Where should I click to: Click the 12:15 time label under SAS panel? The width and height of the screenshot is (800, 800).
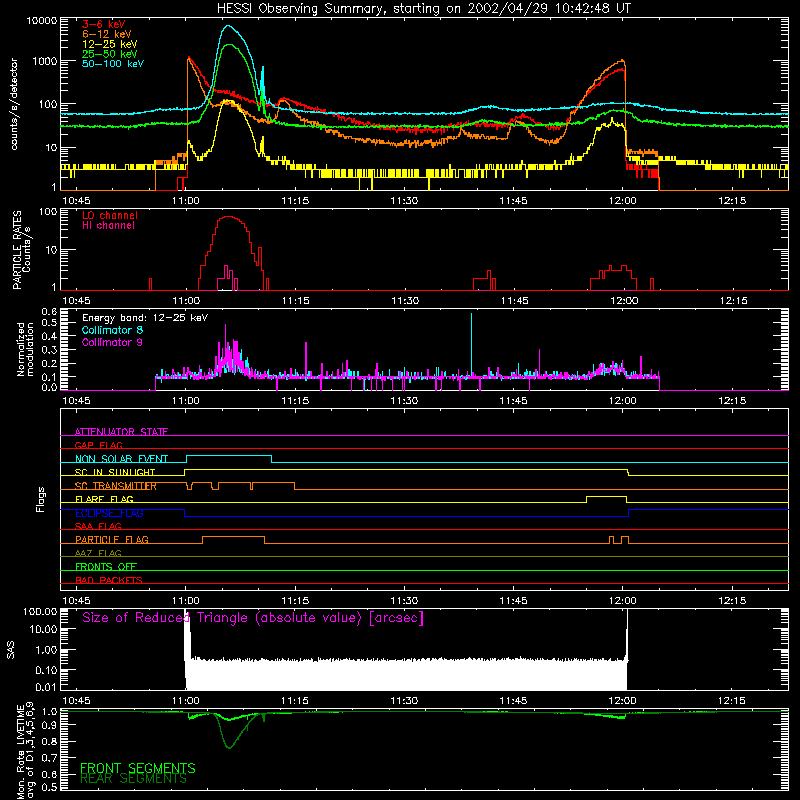point(732,701)
